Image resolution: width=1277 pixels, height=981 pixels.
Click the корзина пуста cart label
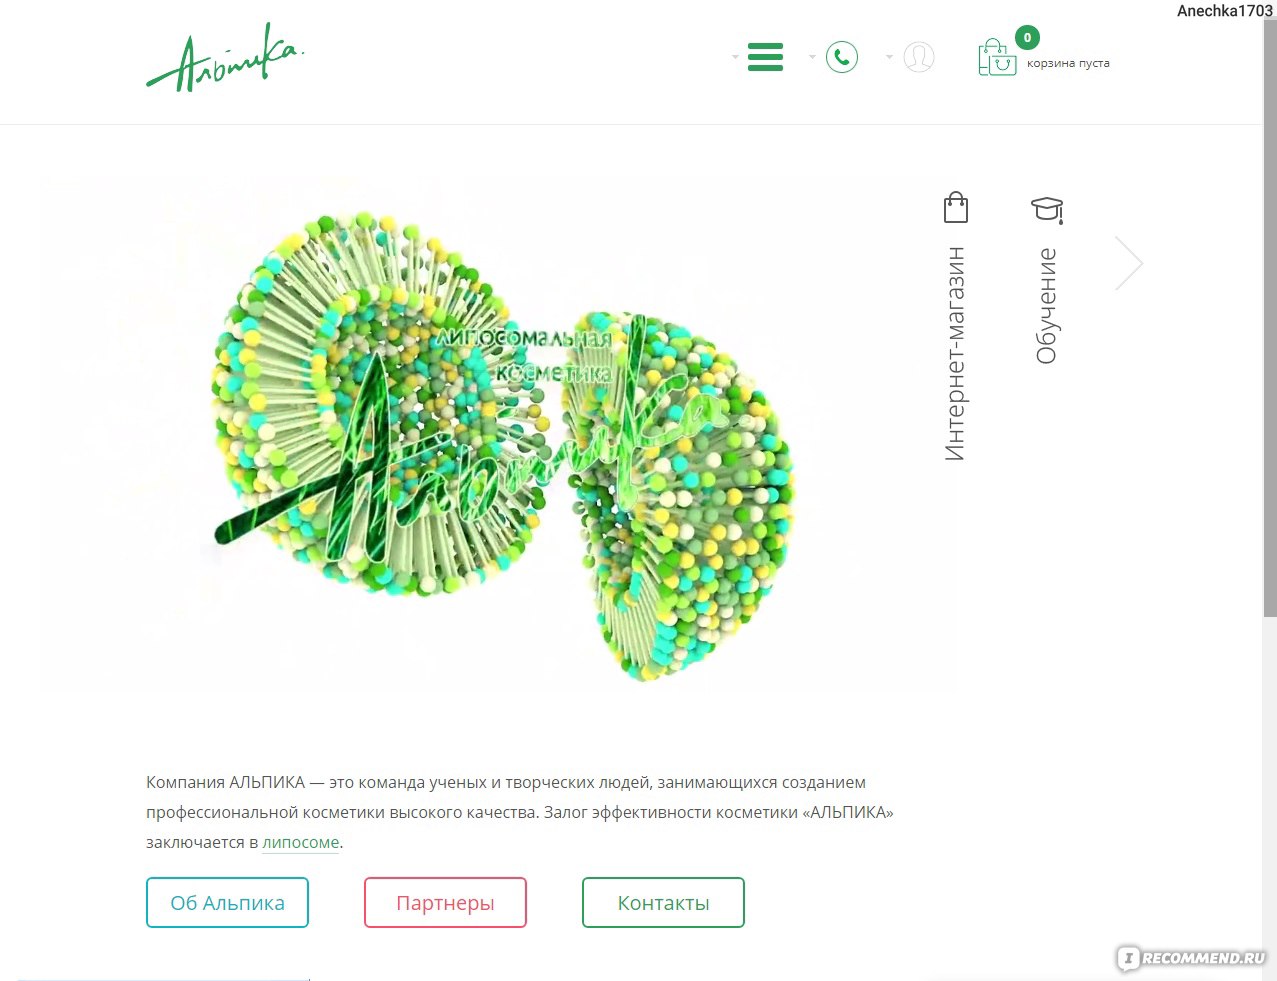[x=1068, y=63]
